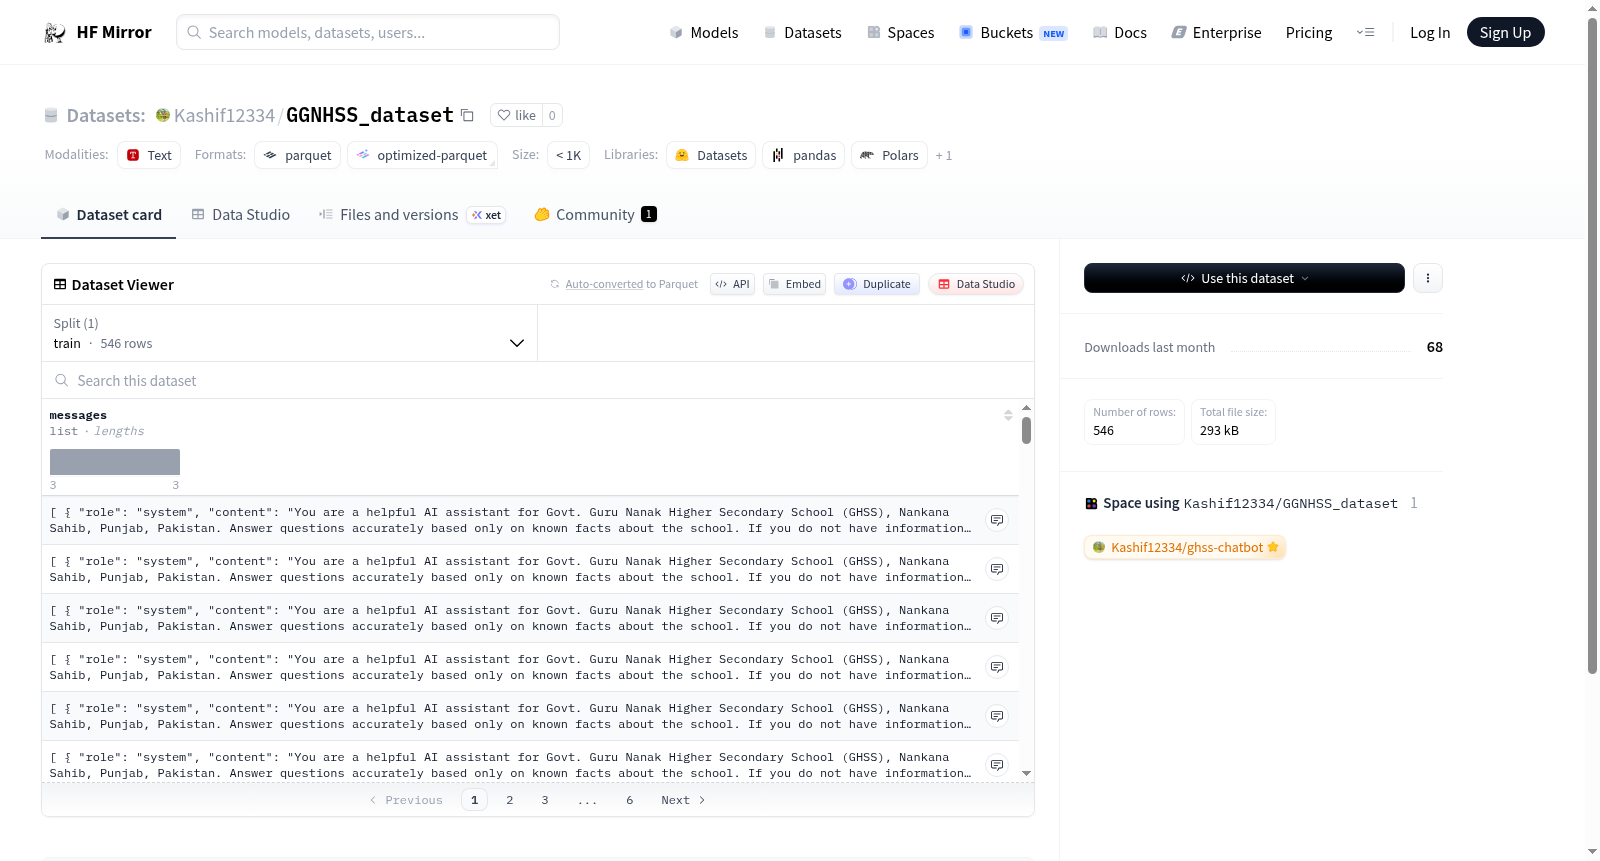Click the dataset table vertical scrollbar thumb

pos(1026,431)
